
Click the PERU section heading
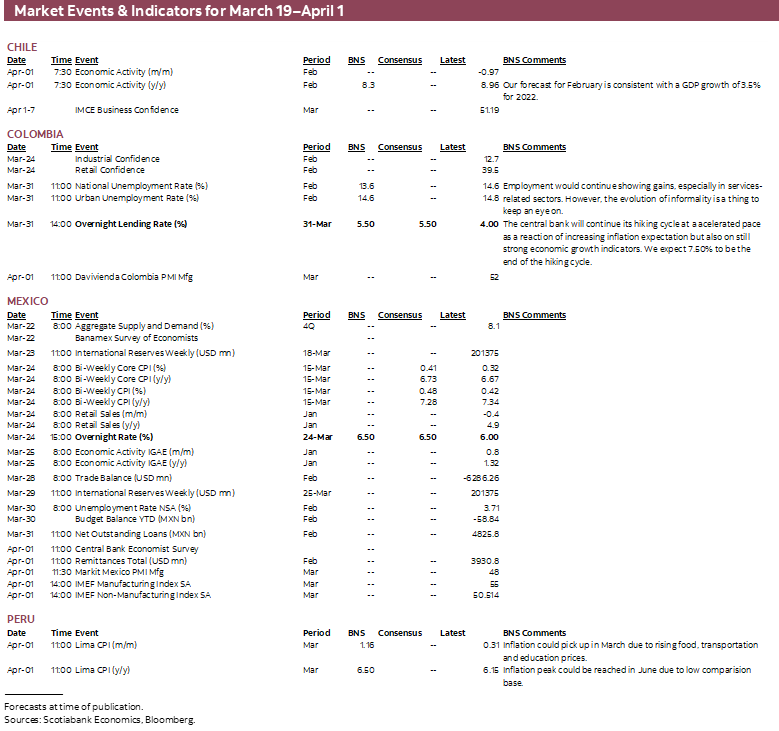(x=20, y=620)
